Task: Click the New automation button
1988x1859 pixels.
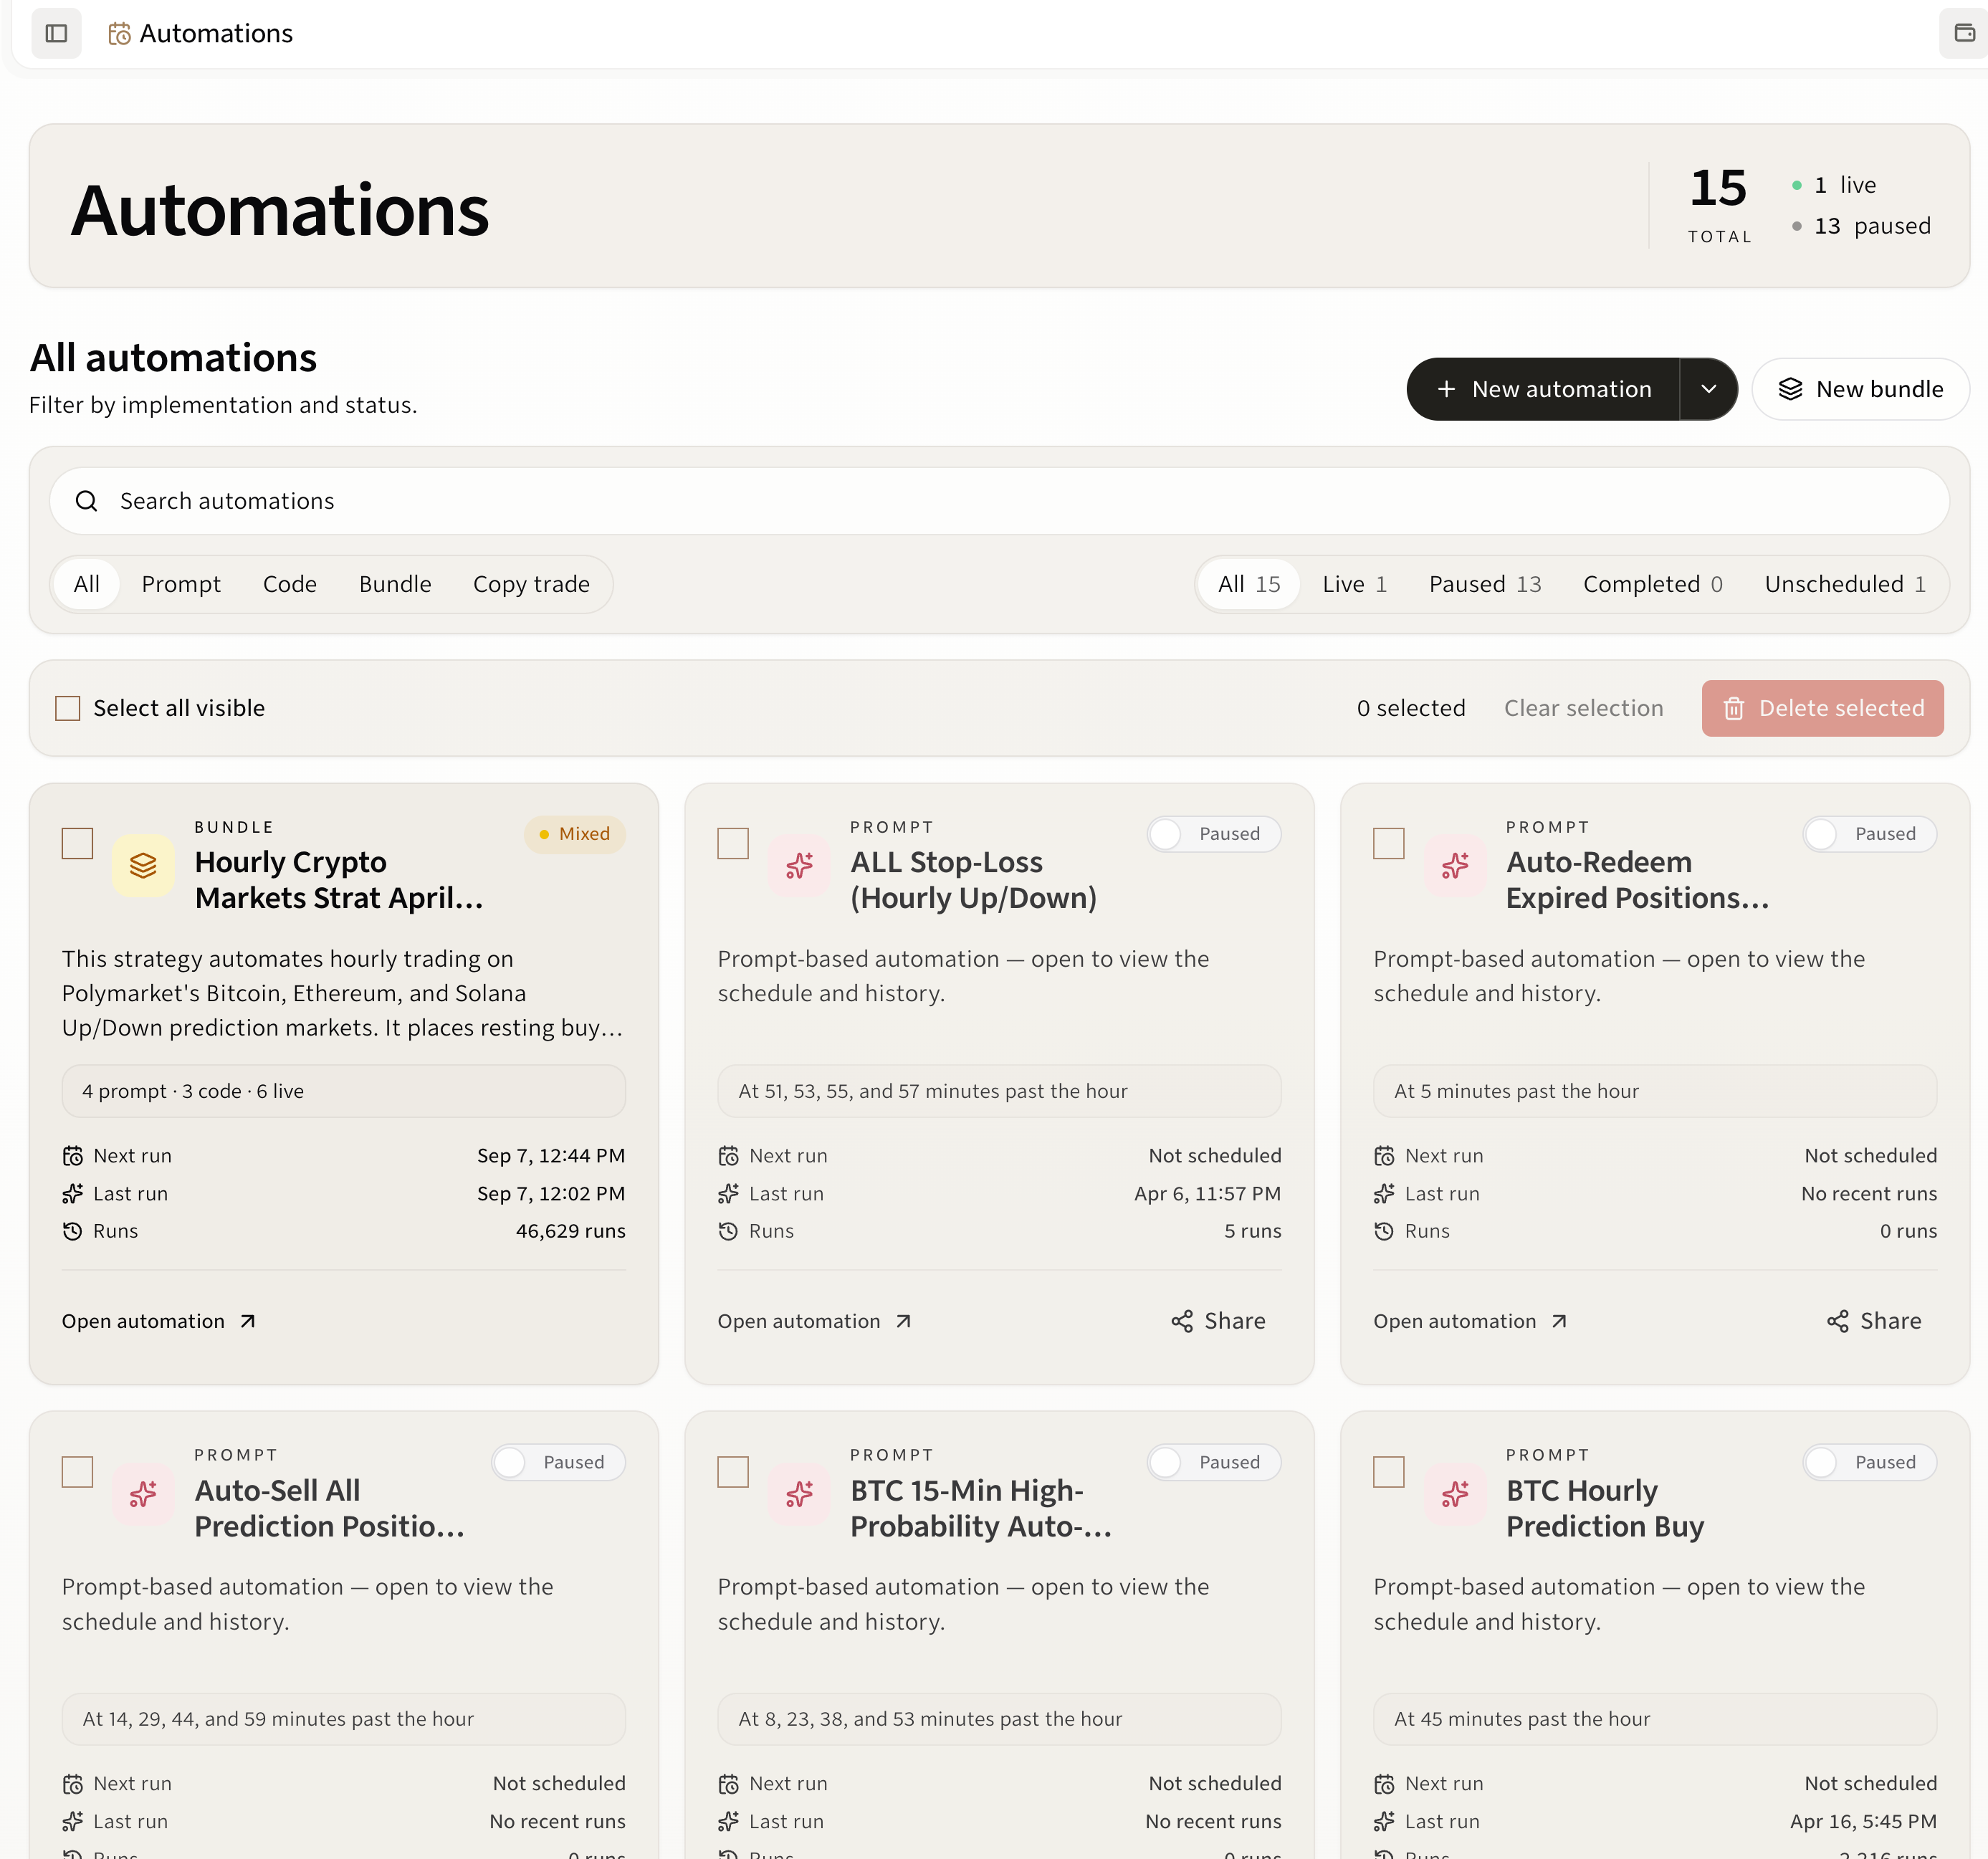Action: tap(1543, 389)
